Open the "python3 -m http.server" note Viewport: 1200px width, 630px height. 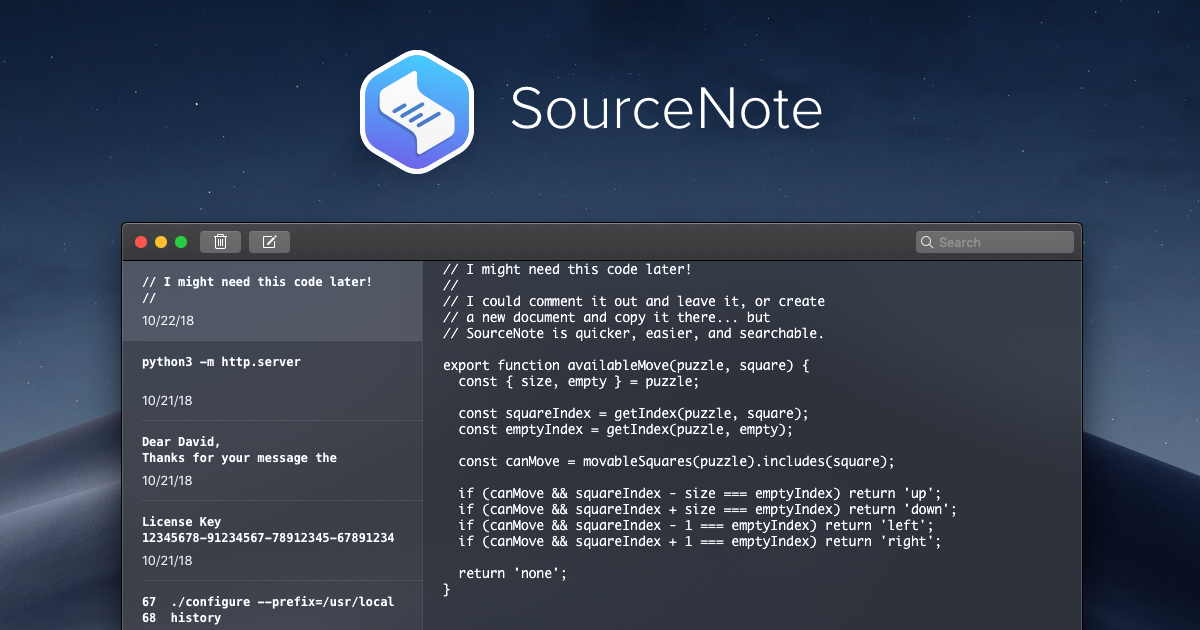pos(272,380)
